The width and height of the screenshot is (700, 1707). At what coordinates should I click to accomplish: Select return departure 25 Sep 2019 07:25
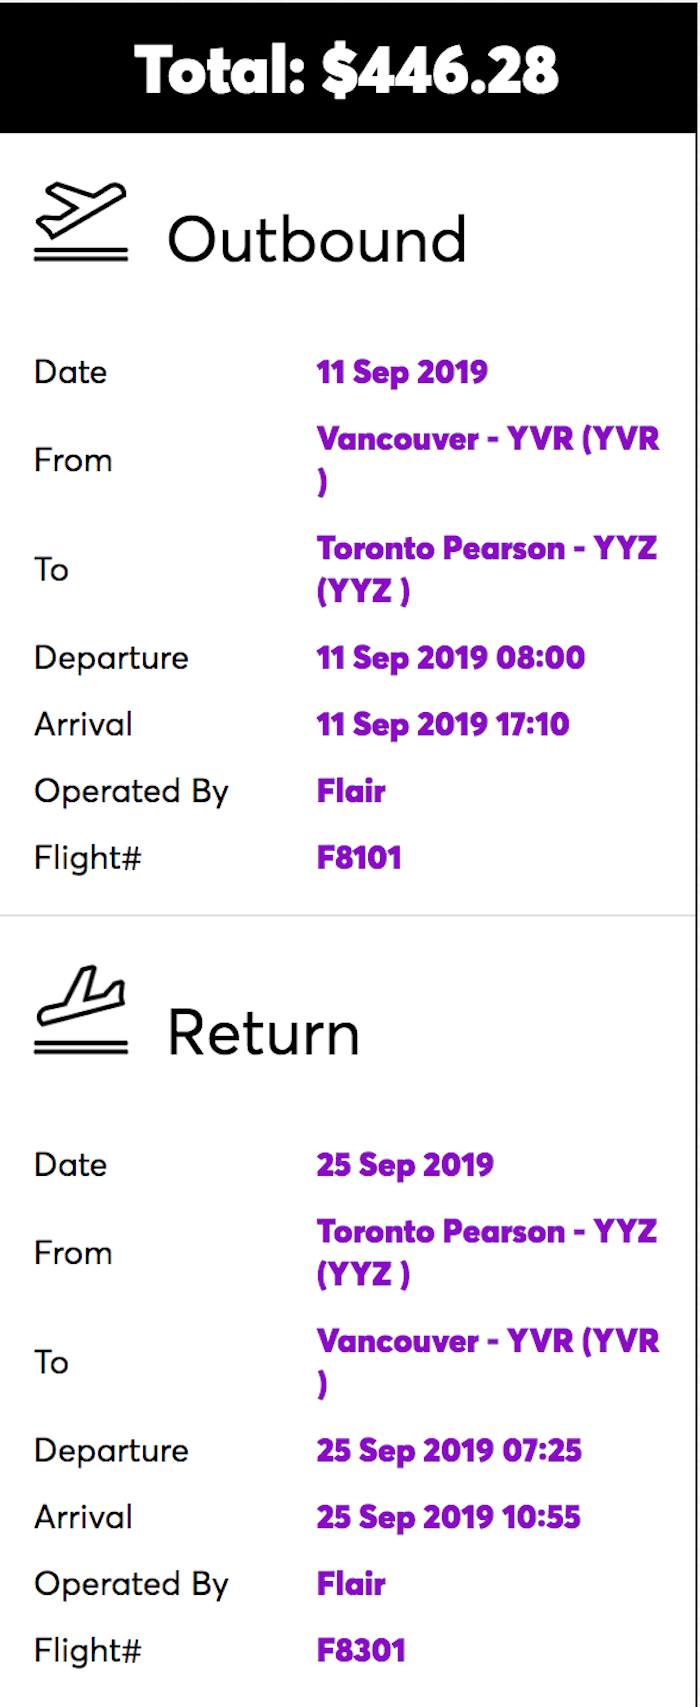449,1451
